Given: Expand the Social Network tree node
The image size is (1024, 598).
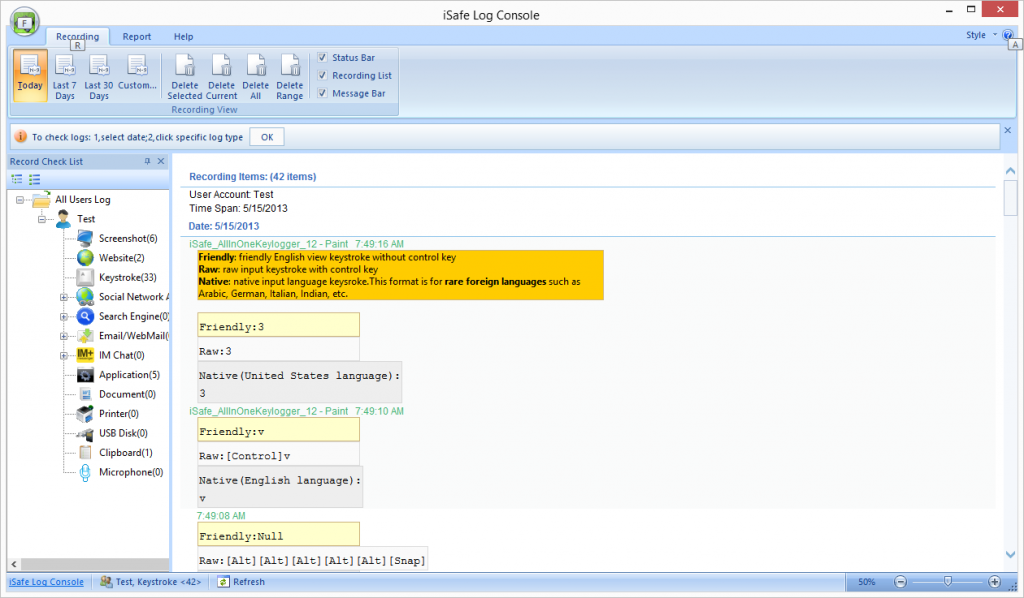Looking at the screenshot, I should pyautogui.click(x=64, y=297).
